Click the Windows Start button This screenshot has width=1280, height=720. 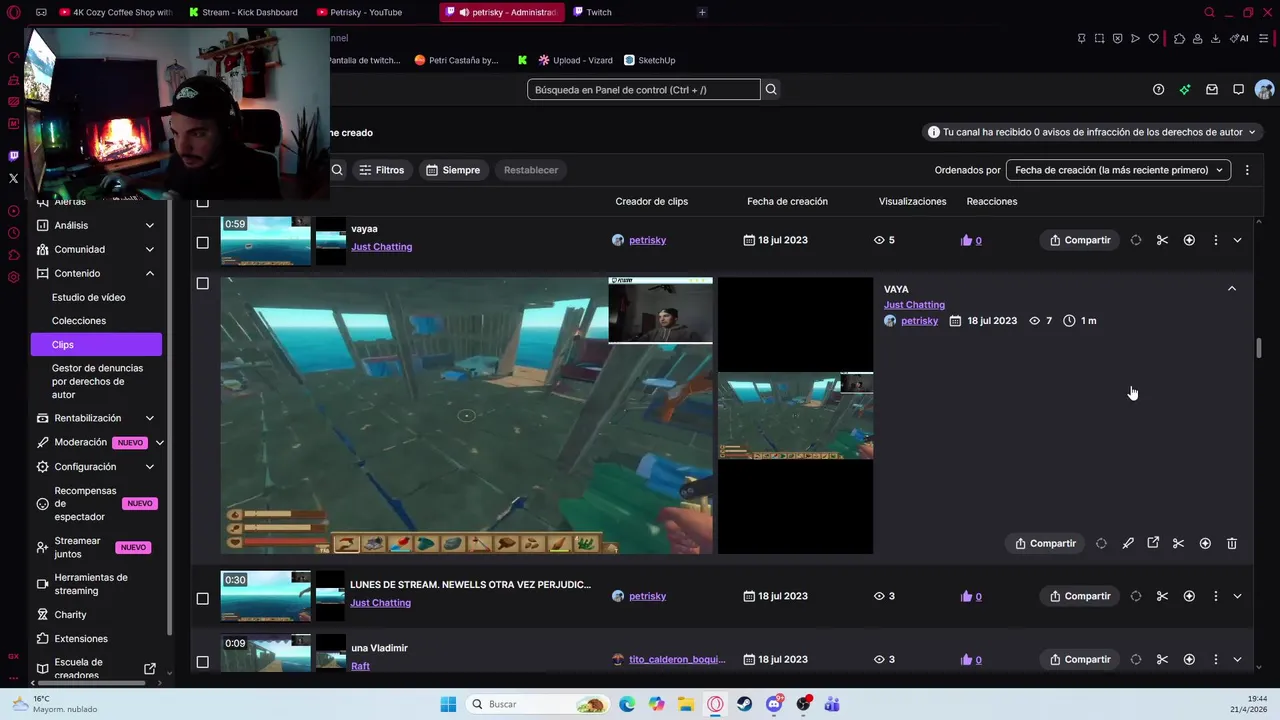[x=448, y=704]
